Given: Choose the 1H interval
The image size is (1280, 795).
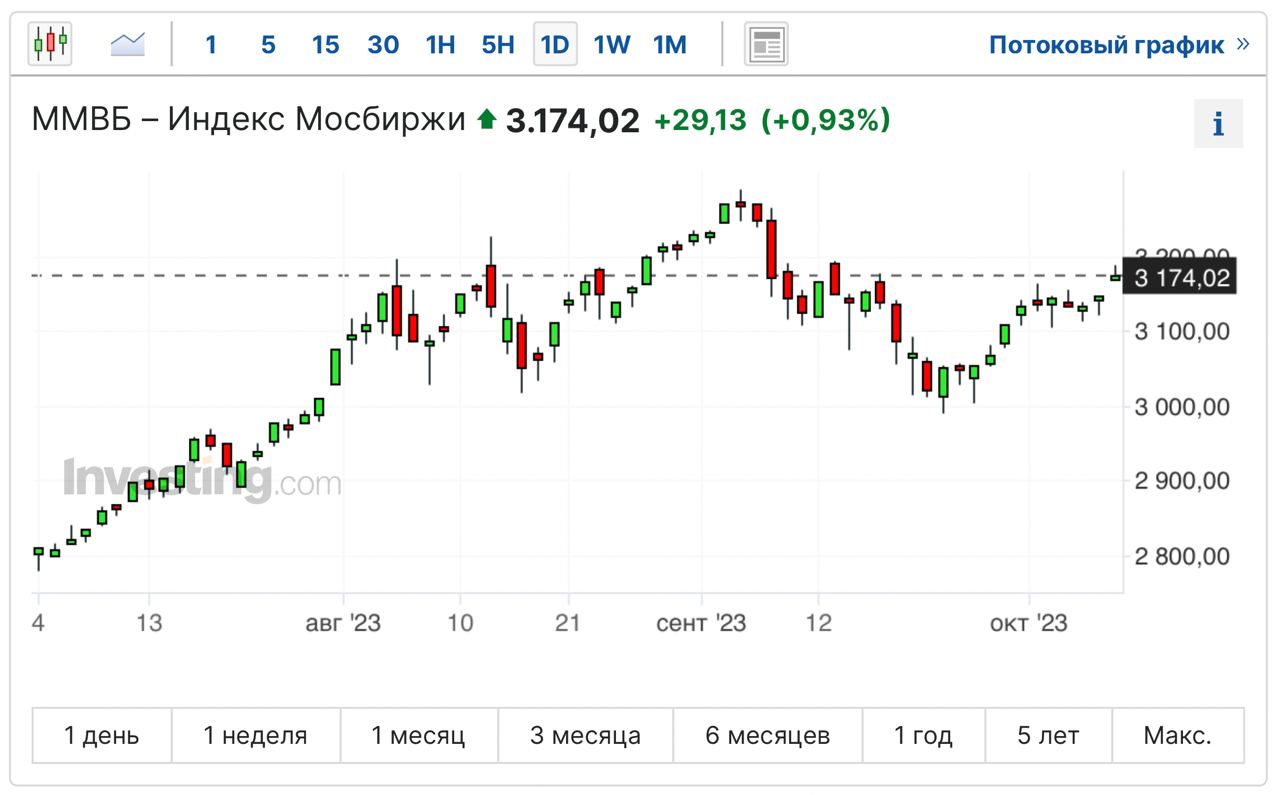Looking at the screenshot, I should tap(440, 44).
